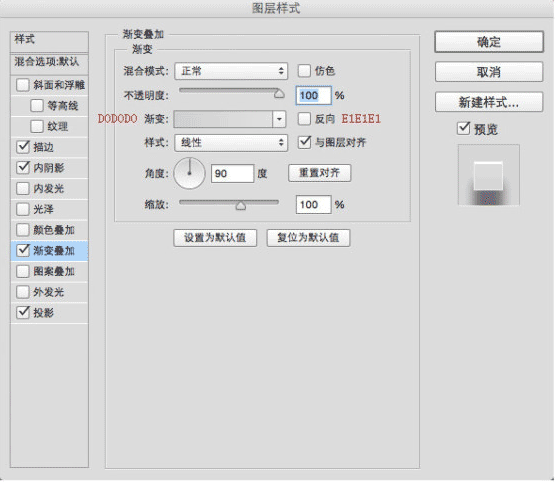Uncheck 与图层对齐 align with layer
This screenshot has height=482, width=555.
click(x=304, y=142)
